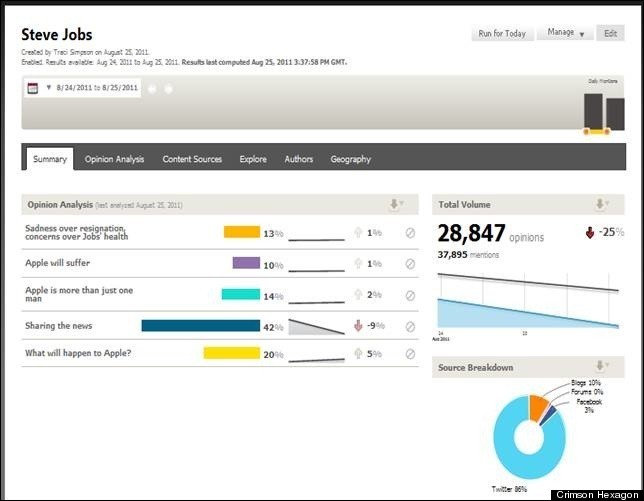This screenshot has height=501, width=644.
Task: Go to next date range arrow
Action: pyautogui.click(x=168, y=89)
